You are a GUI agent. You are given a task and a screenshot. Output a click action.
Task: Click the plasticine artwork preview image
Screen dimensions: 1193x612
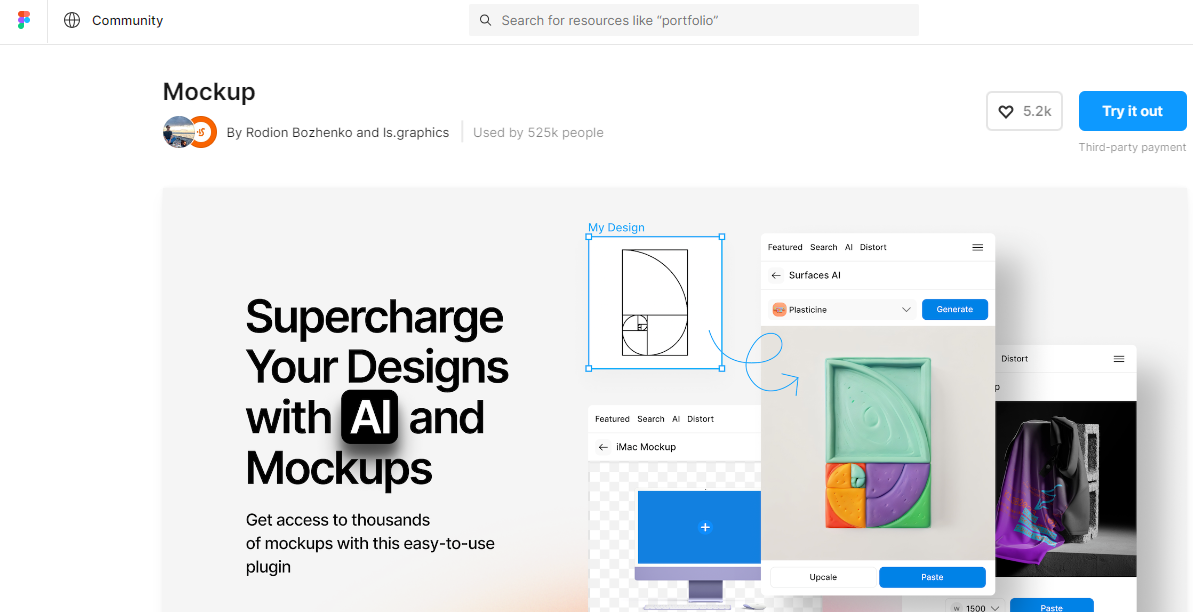pos(877,443)
